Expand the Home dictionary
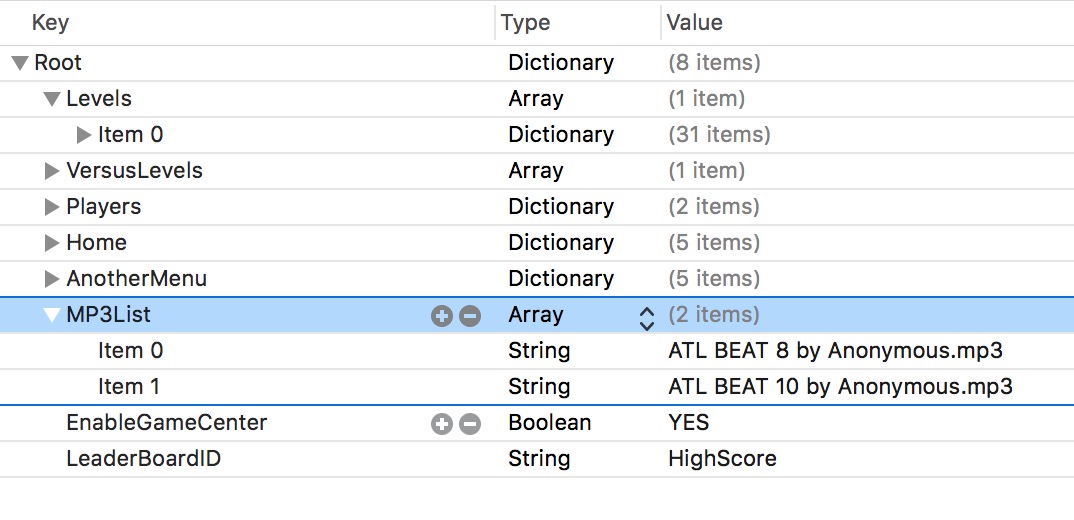Viewport: 1074px width, 520px height. pyautogui.click(x=52, y=243)
